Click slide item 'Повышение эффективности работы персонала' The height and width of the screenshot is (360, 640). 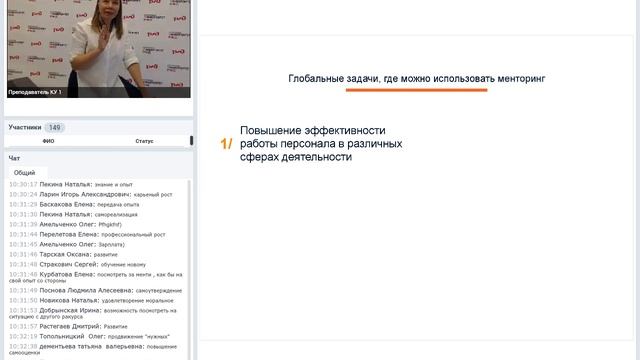click(321, 144)
